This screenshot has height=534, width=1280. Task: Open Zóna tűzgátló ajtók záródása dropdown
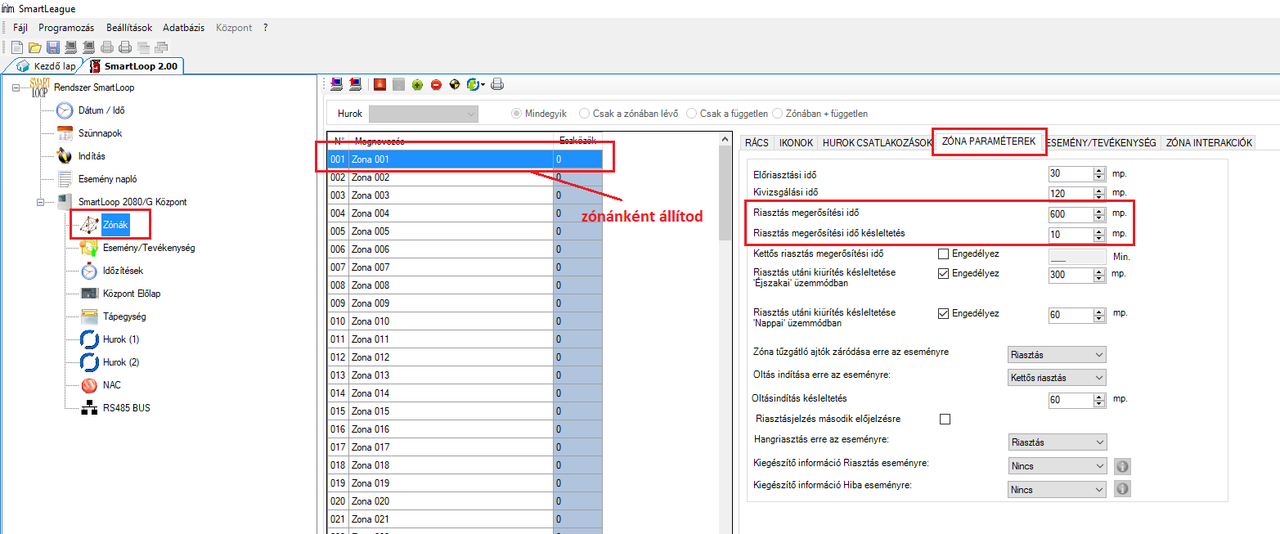point(1057,354)
